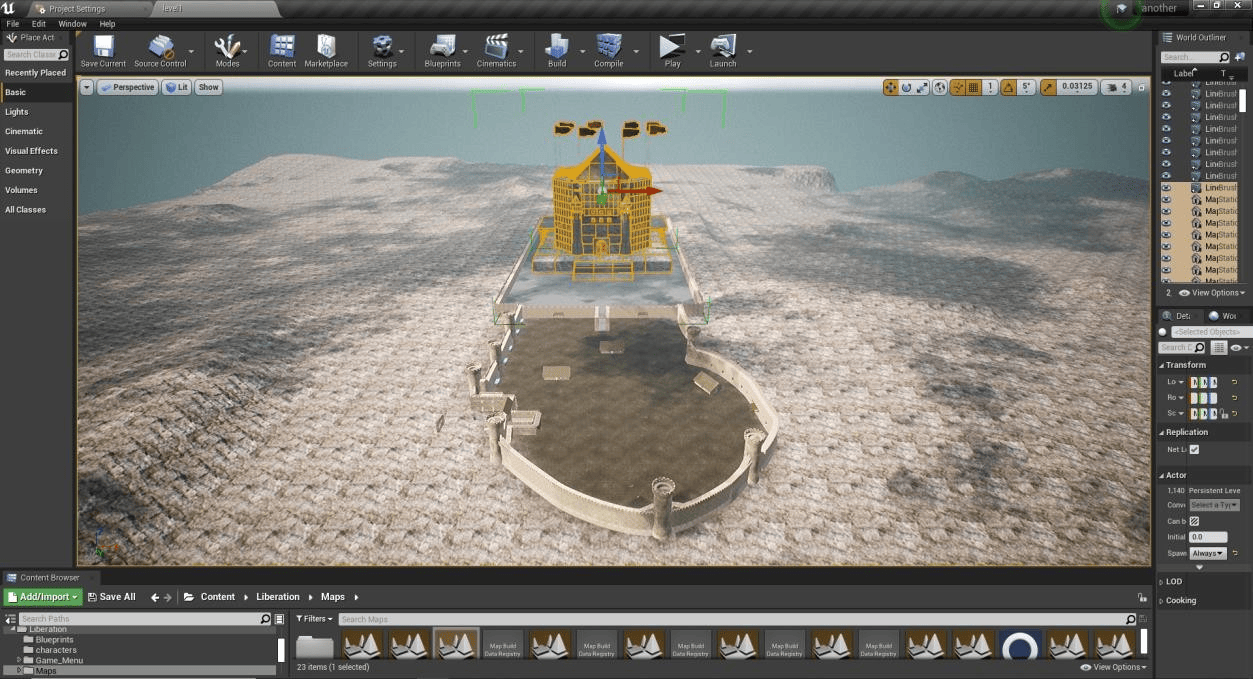Open the Help menu

pyautogui.click(x=107, y=23)
